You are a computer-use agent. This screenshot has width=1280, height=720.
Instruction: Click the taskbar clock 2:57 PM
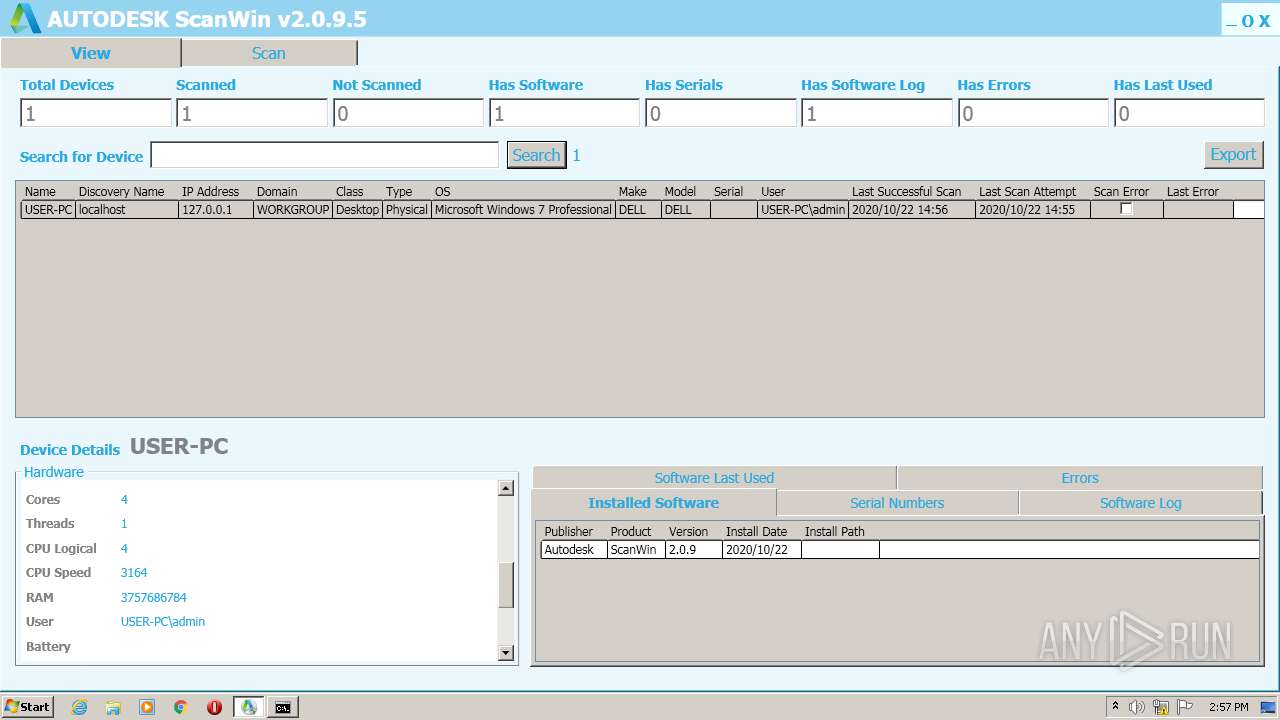pyautogui.click(x=1228, y=707)
